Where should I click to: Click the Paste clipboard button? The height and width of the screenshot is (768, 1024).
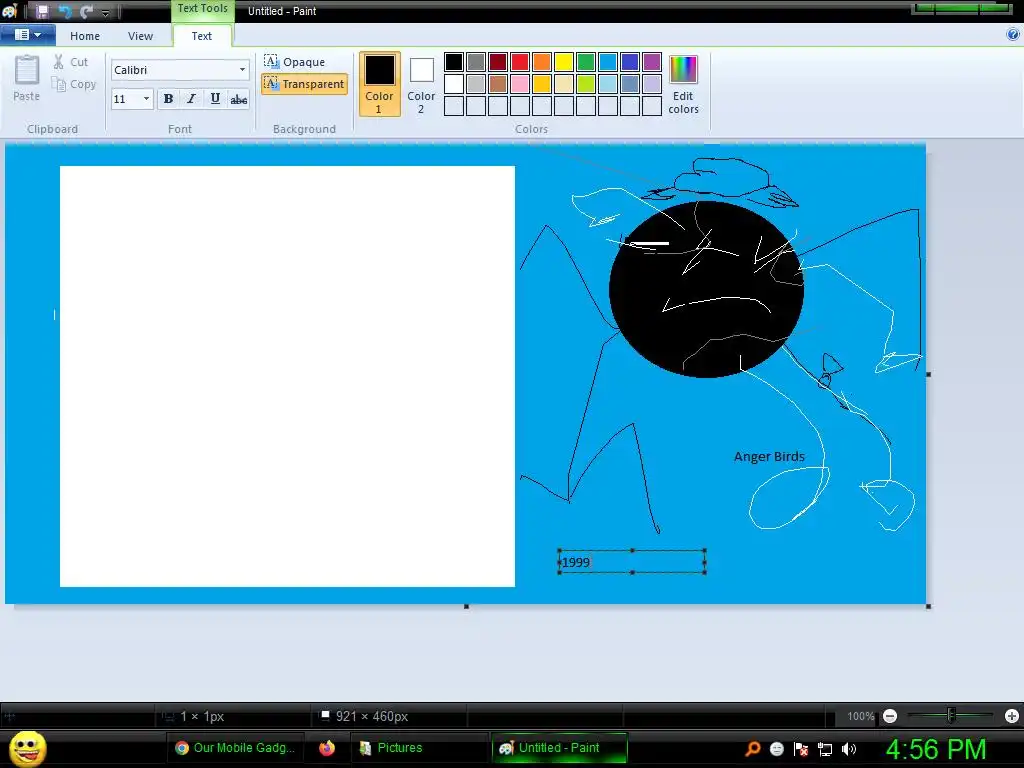pos(26,78)
